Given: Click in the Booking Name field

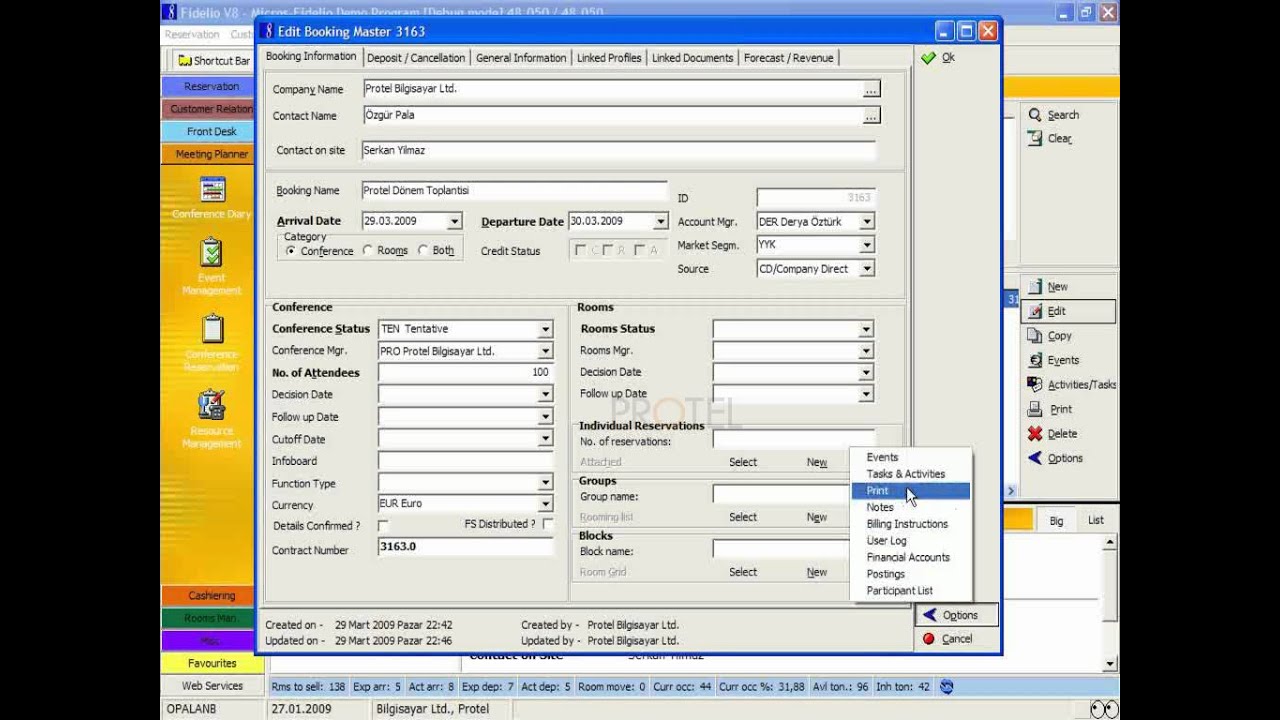Looking at the screenshot, I should tap(513, 191).
